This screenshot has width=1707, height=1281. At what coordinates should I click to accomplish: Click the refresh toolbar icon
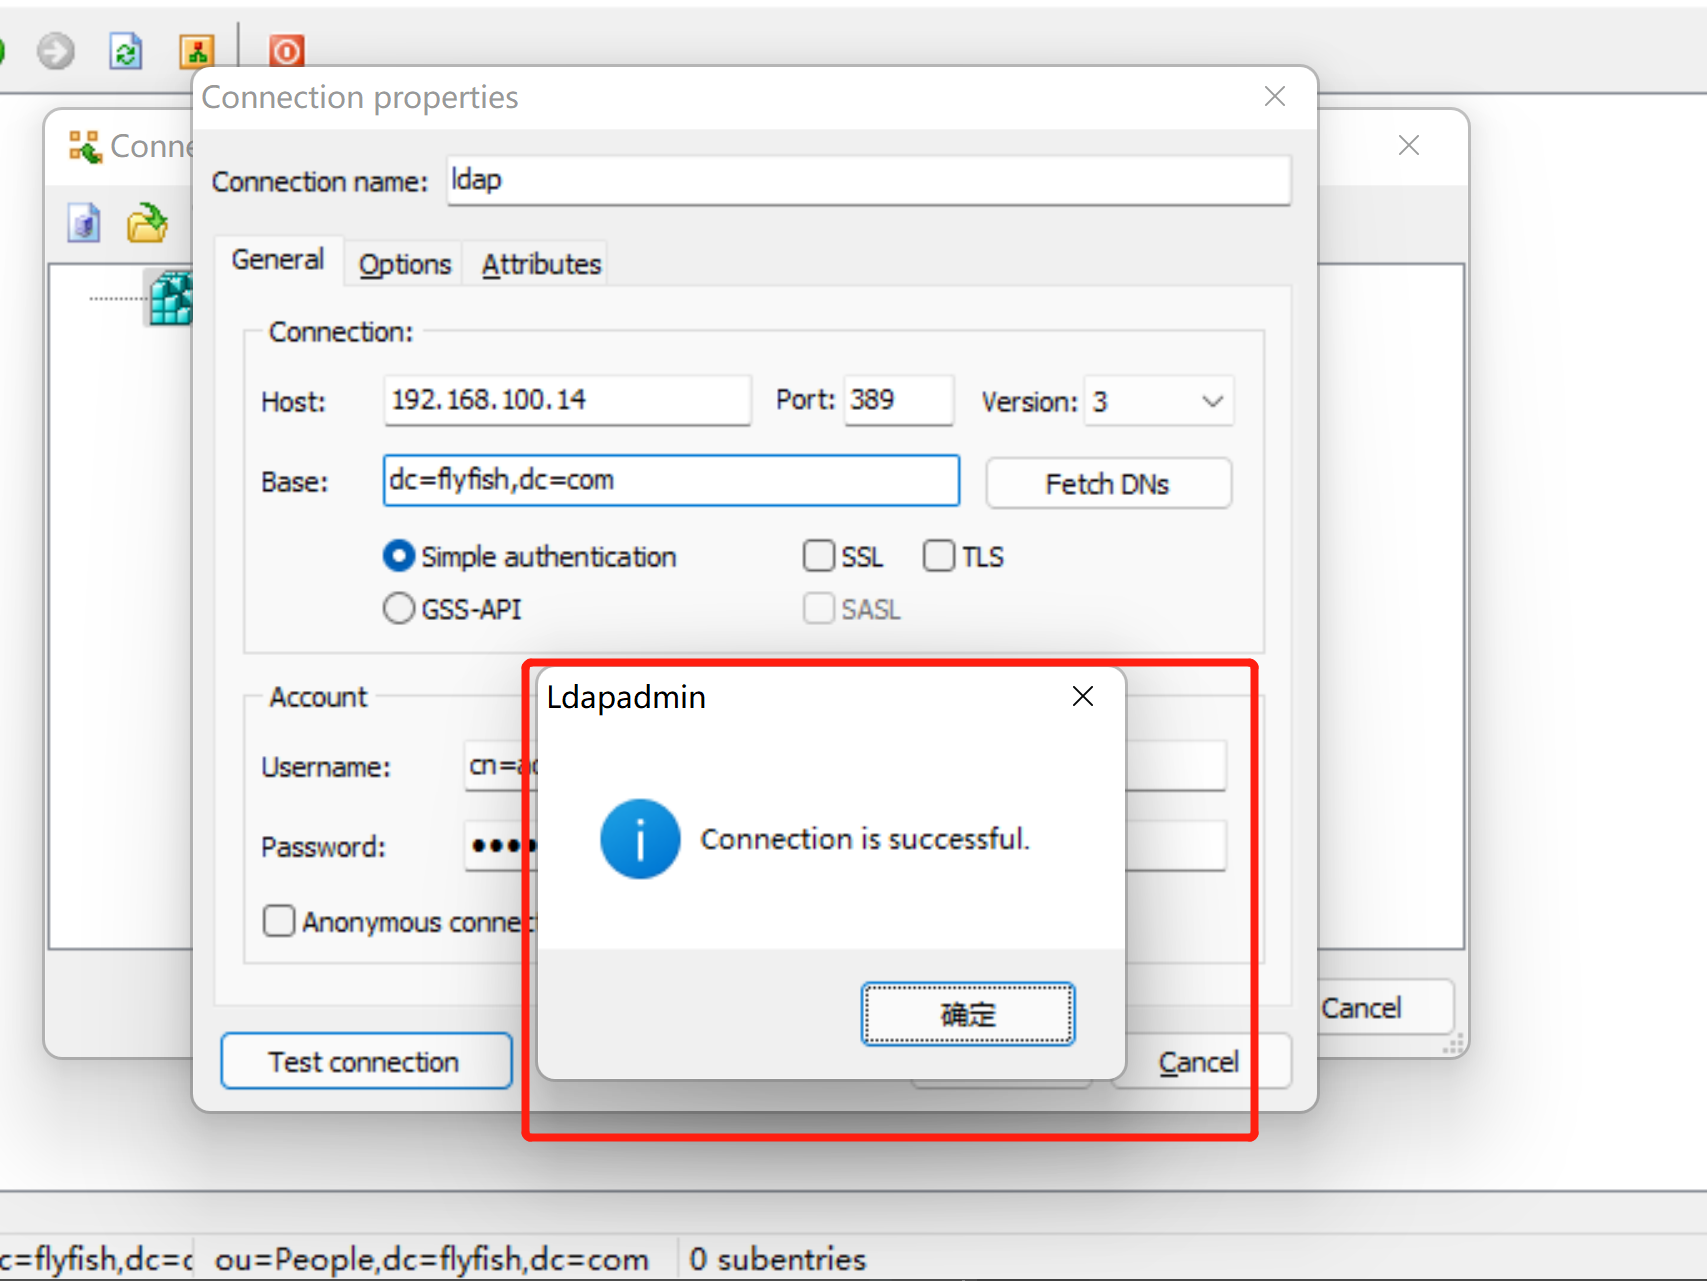[126, 51]
